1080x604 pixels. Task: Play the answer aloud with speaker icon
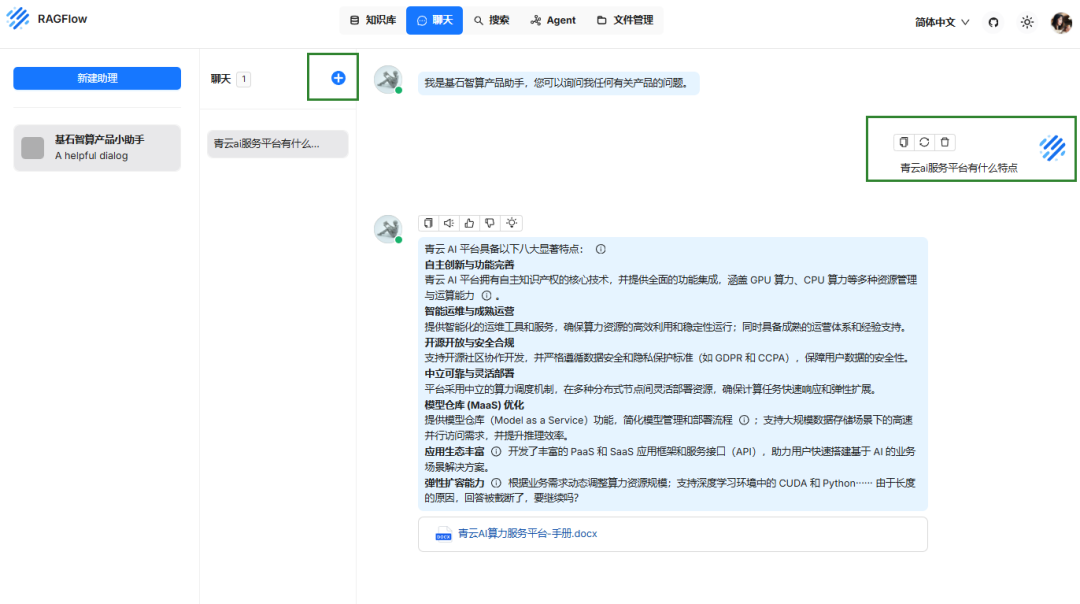[x=448, y=222]
